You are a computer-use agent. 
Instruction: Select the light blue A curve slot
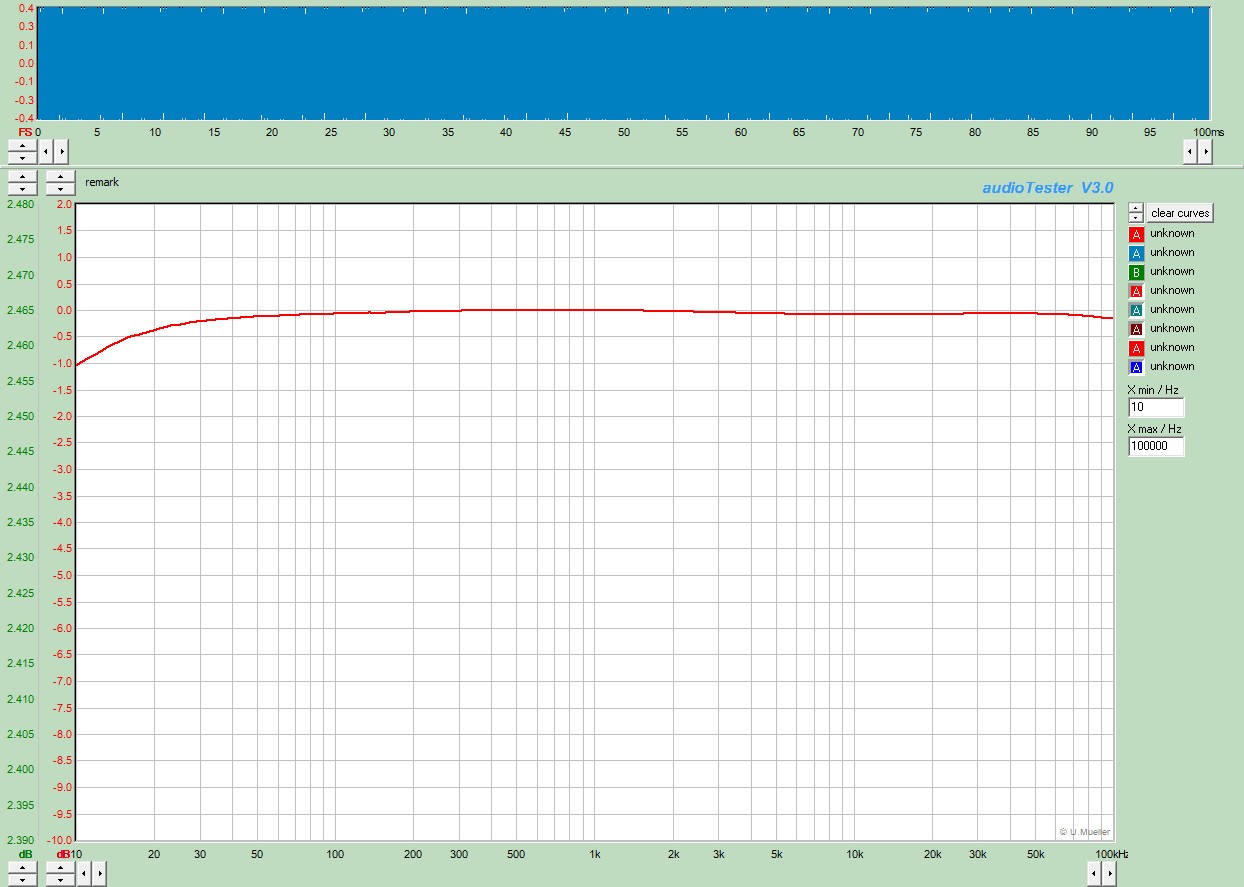pyautogui.click(x=1136, y=253)
